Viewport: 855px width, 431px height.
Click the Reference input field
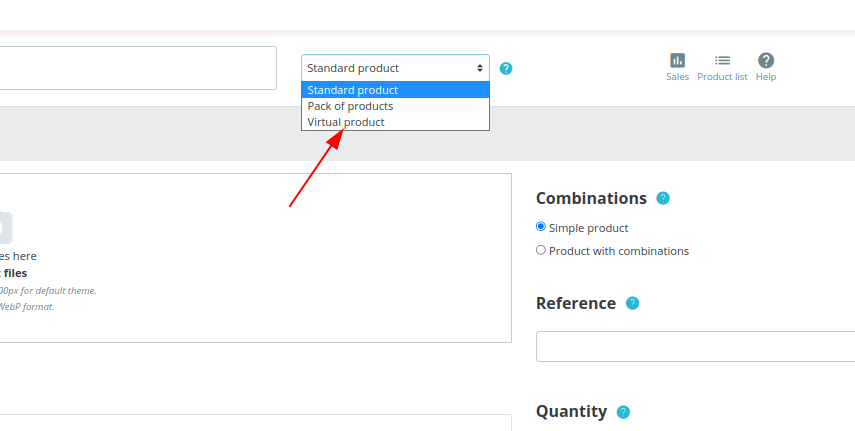coord(695,346)
